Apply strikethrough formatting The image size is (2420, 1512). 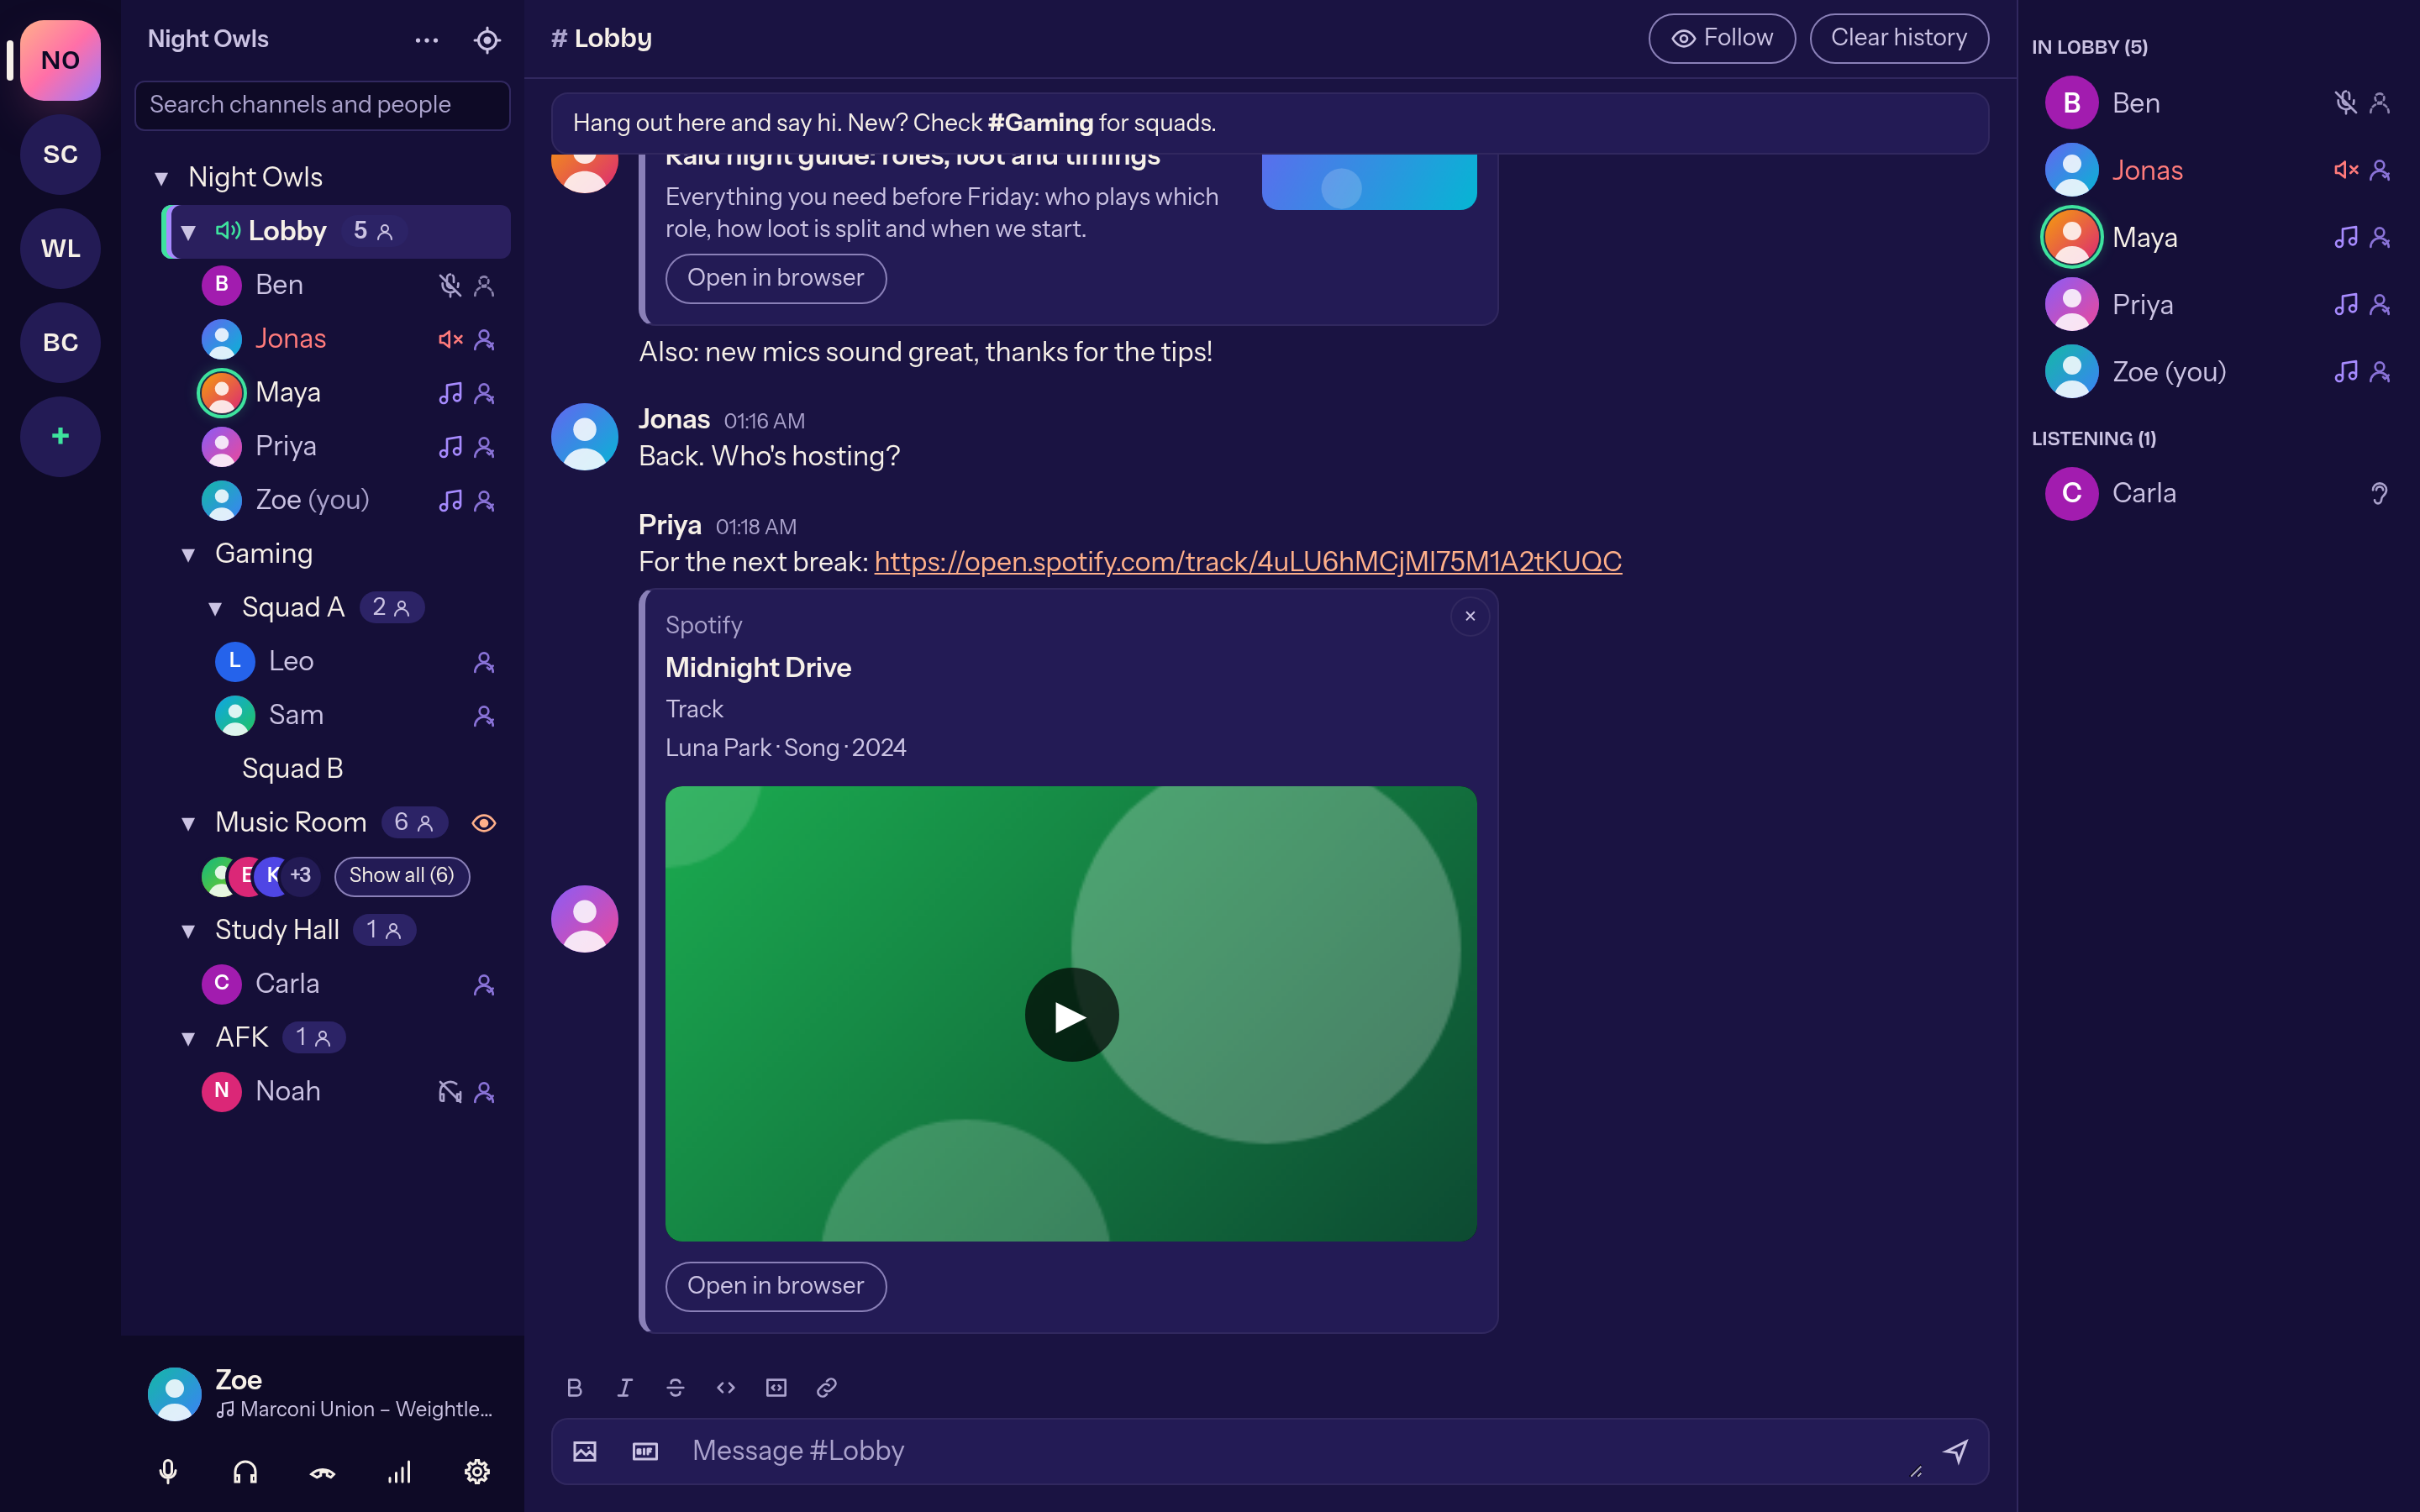point(675,1387)
